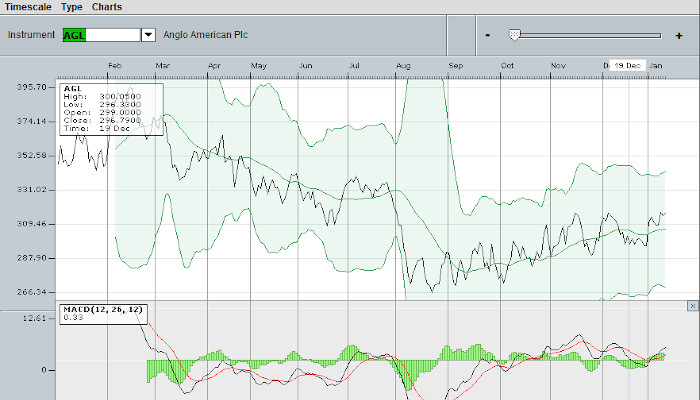The image size is (700, 400).
Task: Click the minus zoom-out button
Action: coord(487,35)
